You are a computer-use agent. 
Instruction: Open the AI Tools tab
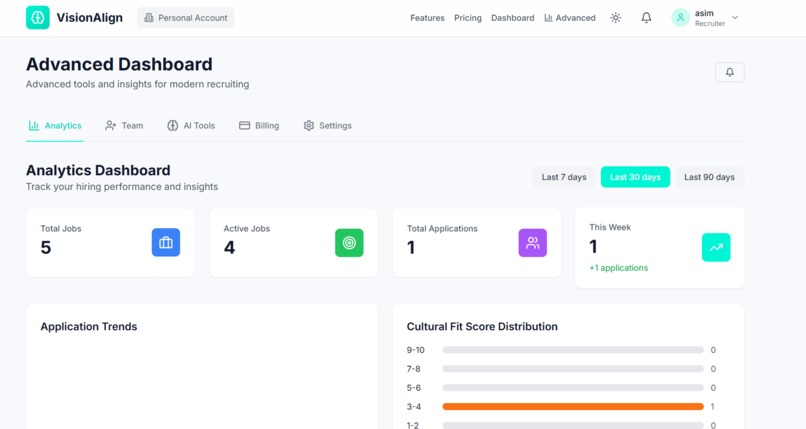(x=191, y=125)
